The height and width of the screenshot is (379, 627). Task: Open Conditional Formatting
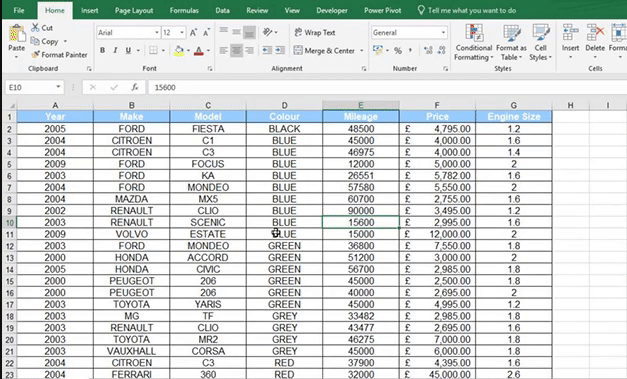click(x=474, y=42)
